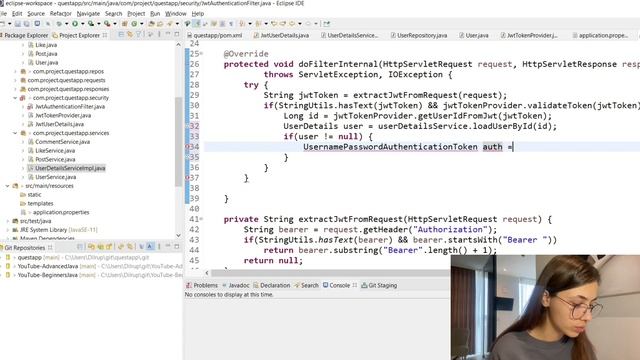Expand the src/test/java folder
Screen dimensions: 640x360
7,221
